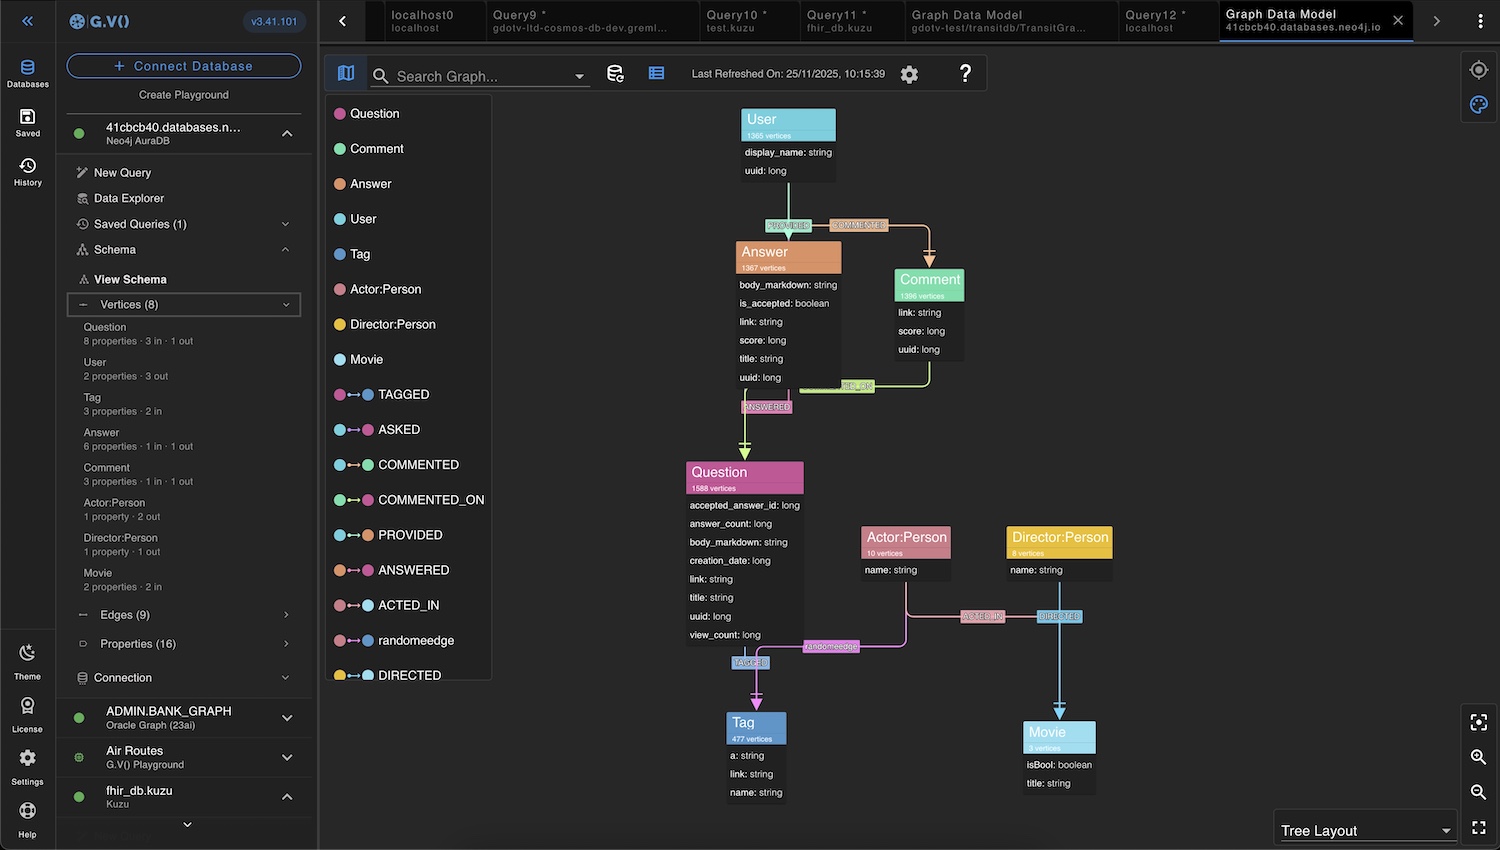Select the History icon in the left rail
The height and width of the screenshot is (850, 1500).
(x=27, y=166)
